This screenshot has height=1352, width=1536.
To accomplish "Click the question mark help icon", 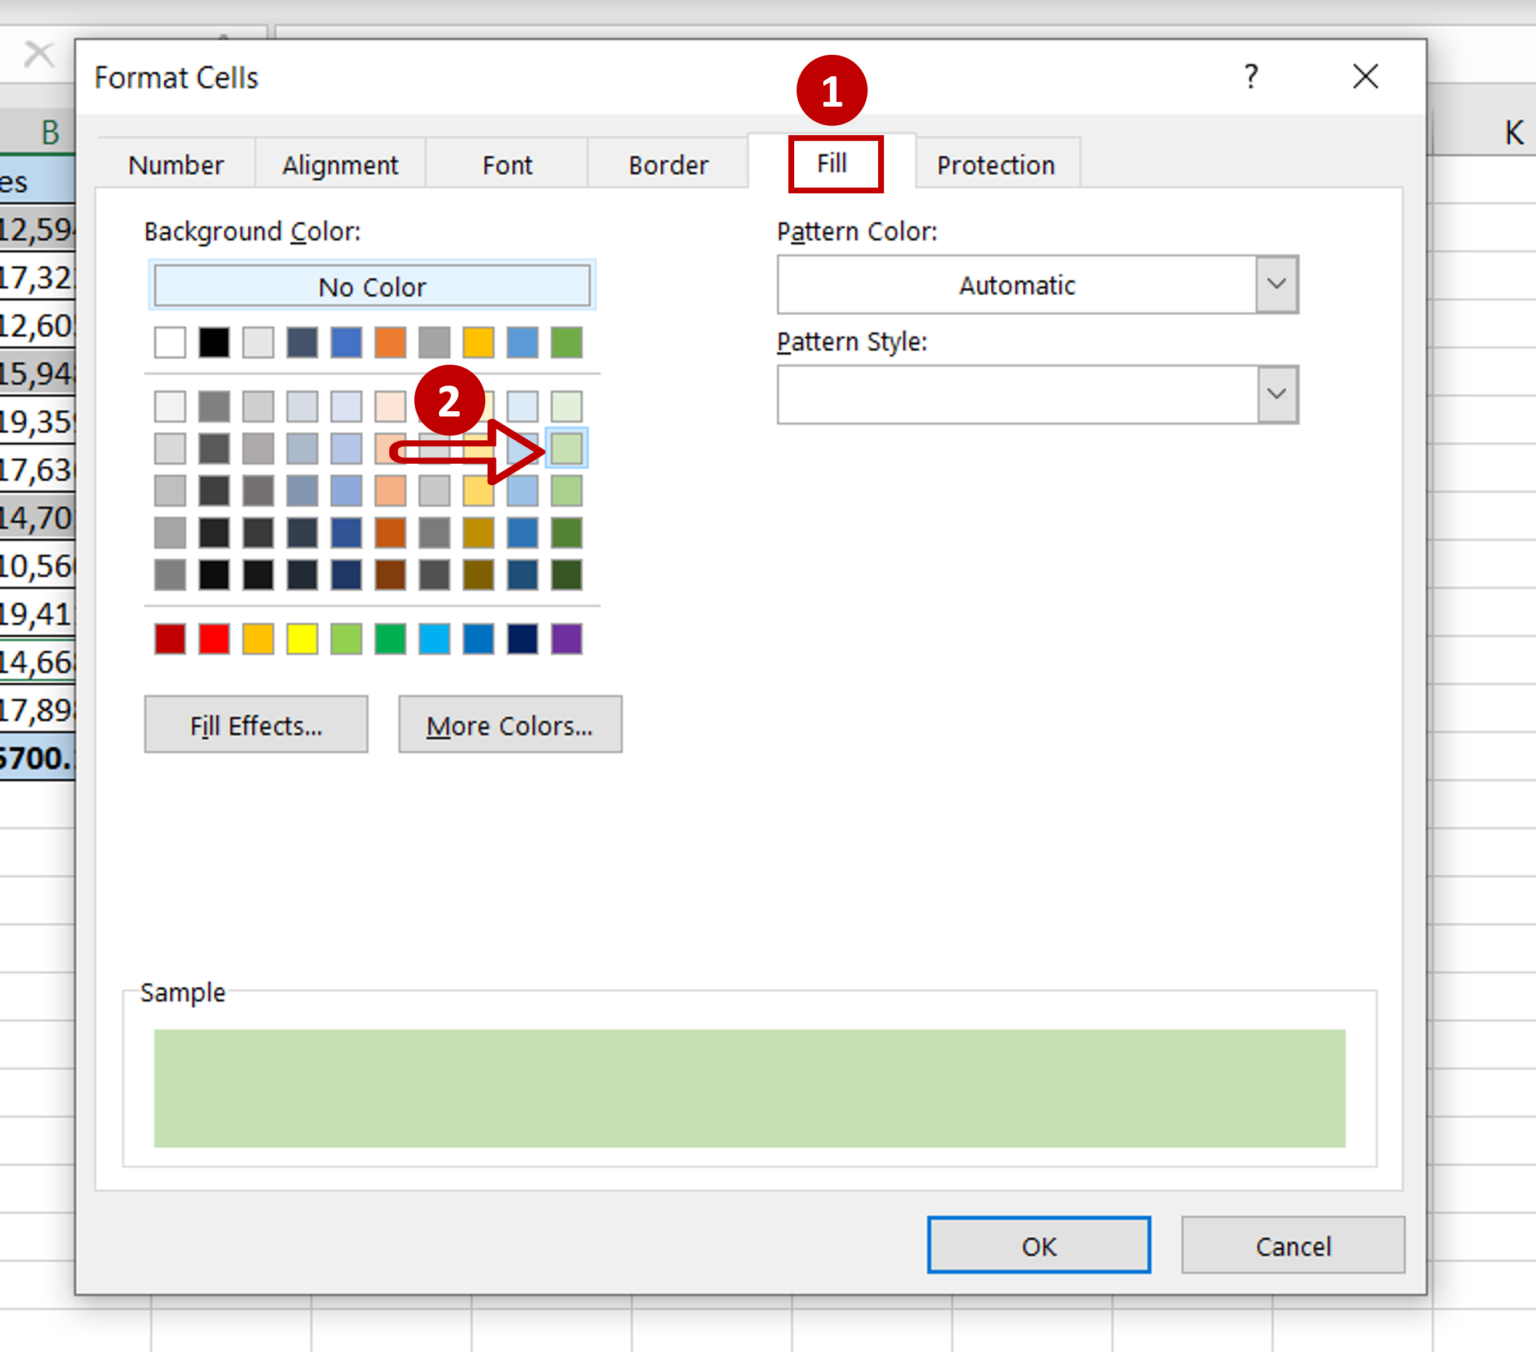I will pos(1251,77).
